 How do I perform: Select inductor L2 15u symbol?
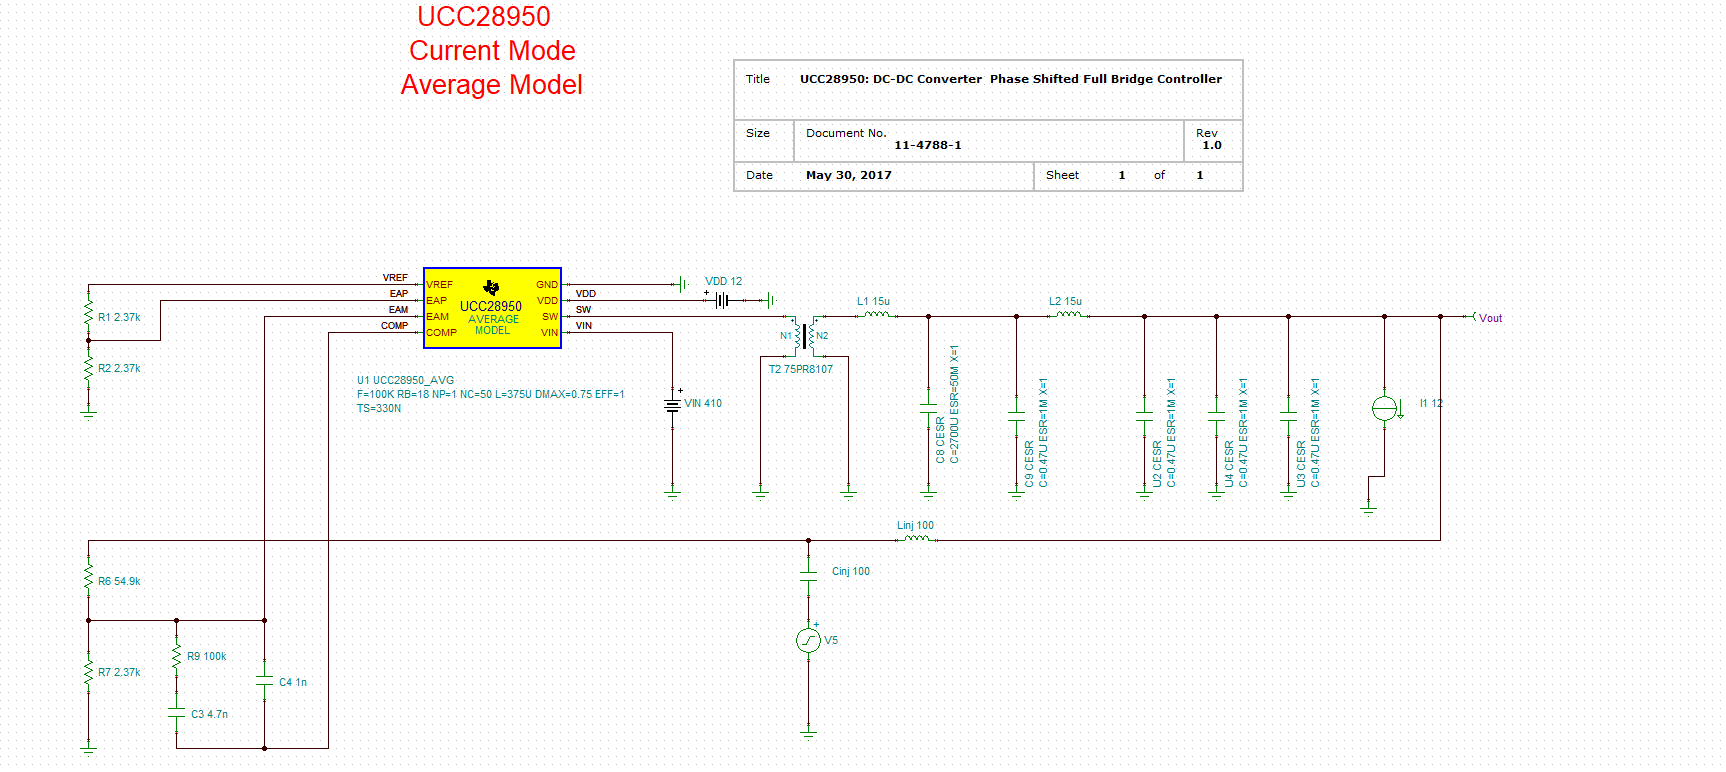pos(1068,315)
